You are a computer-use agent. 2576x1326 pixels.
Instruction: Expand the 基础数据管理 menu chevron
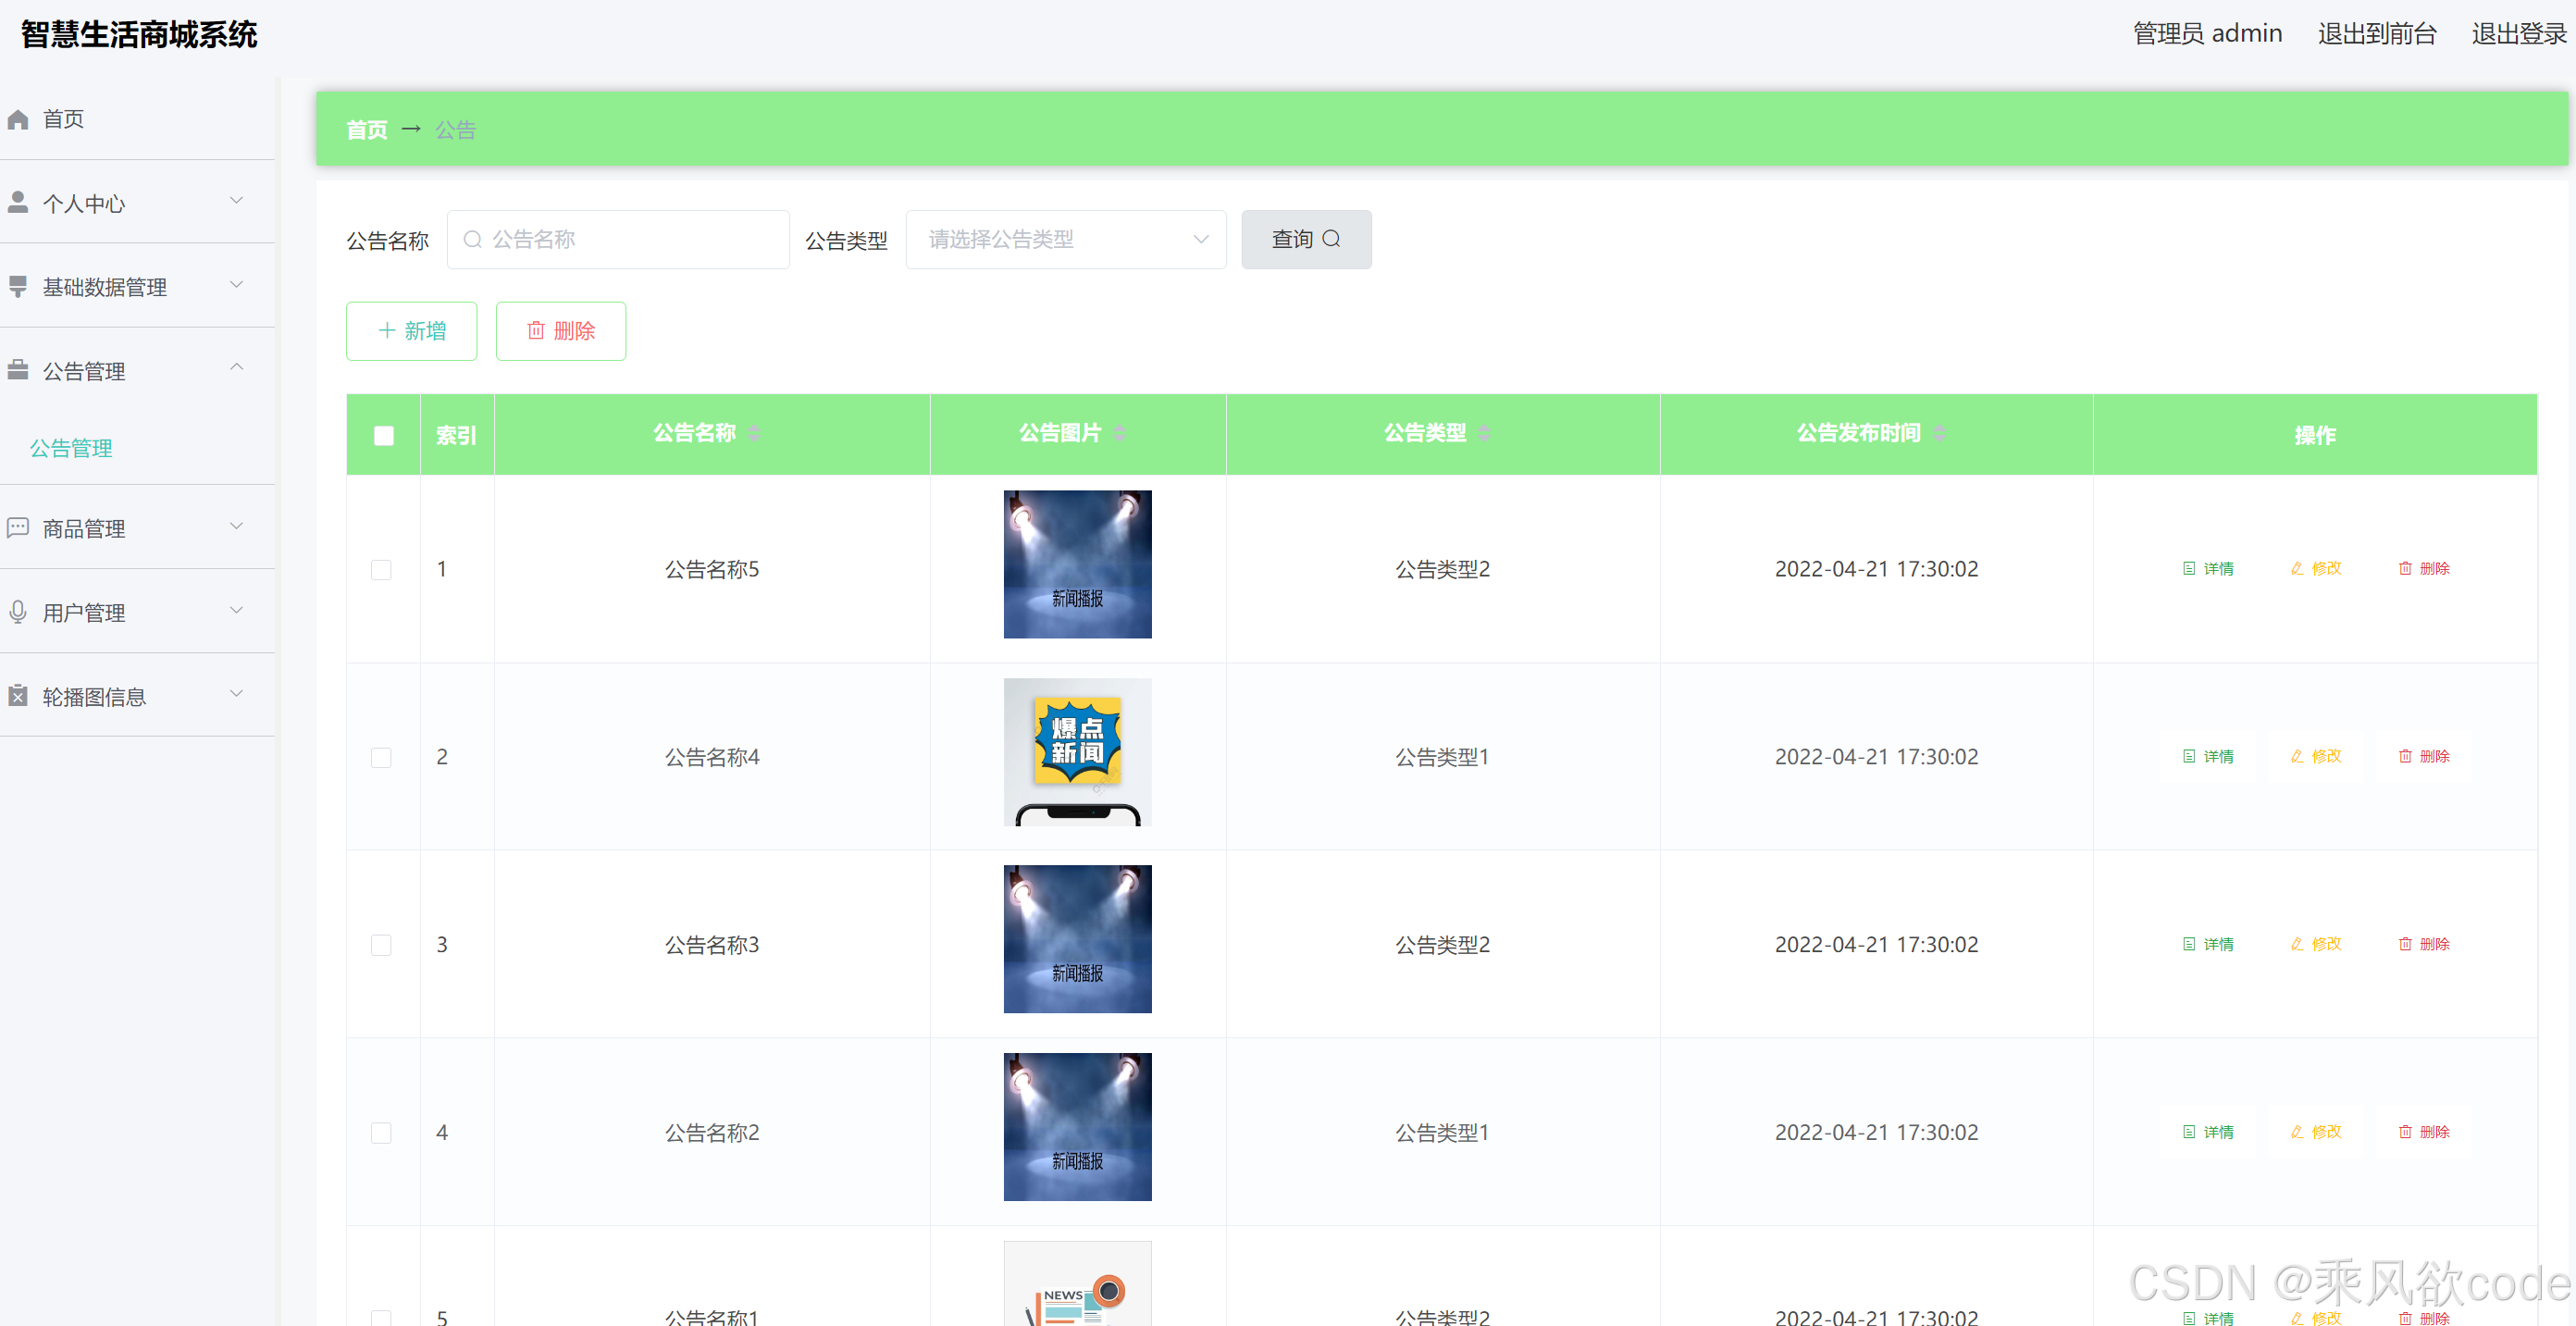coord(237,286)
